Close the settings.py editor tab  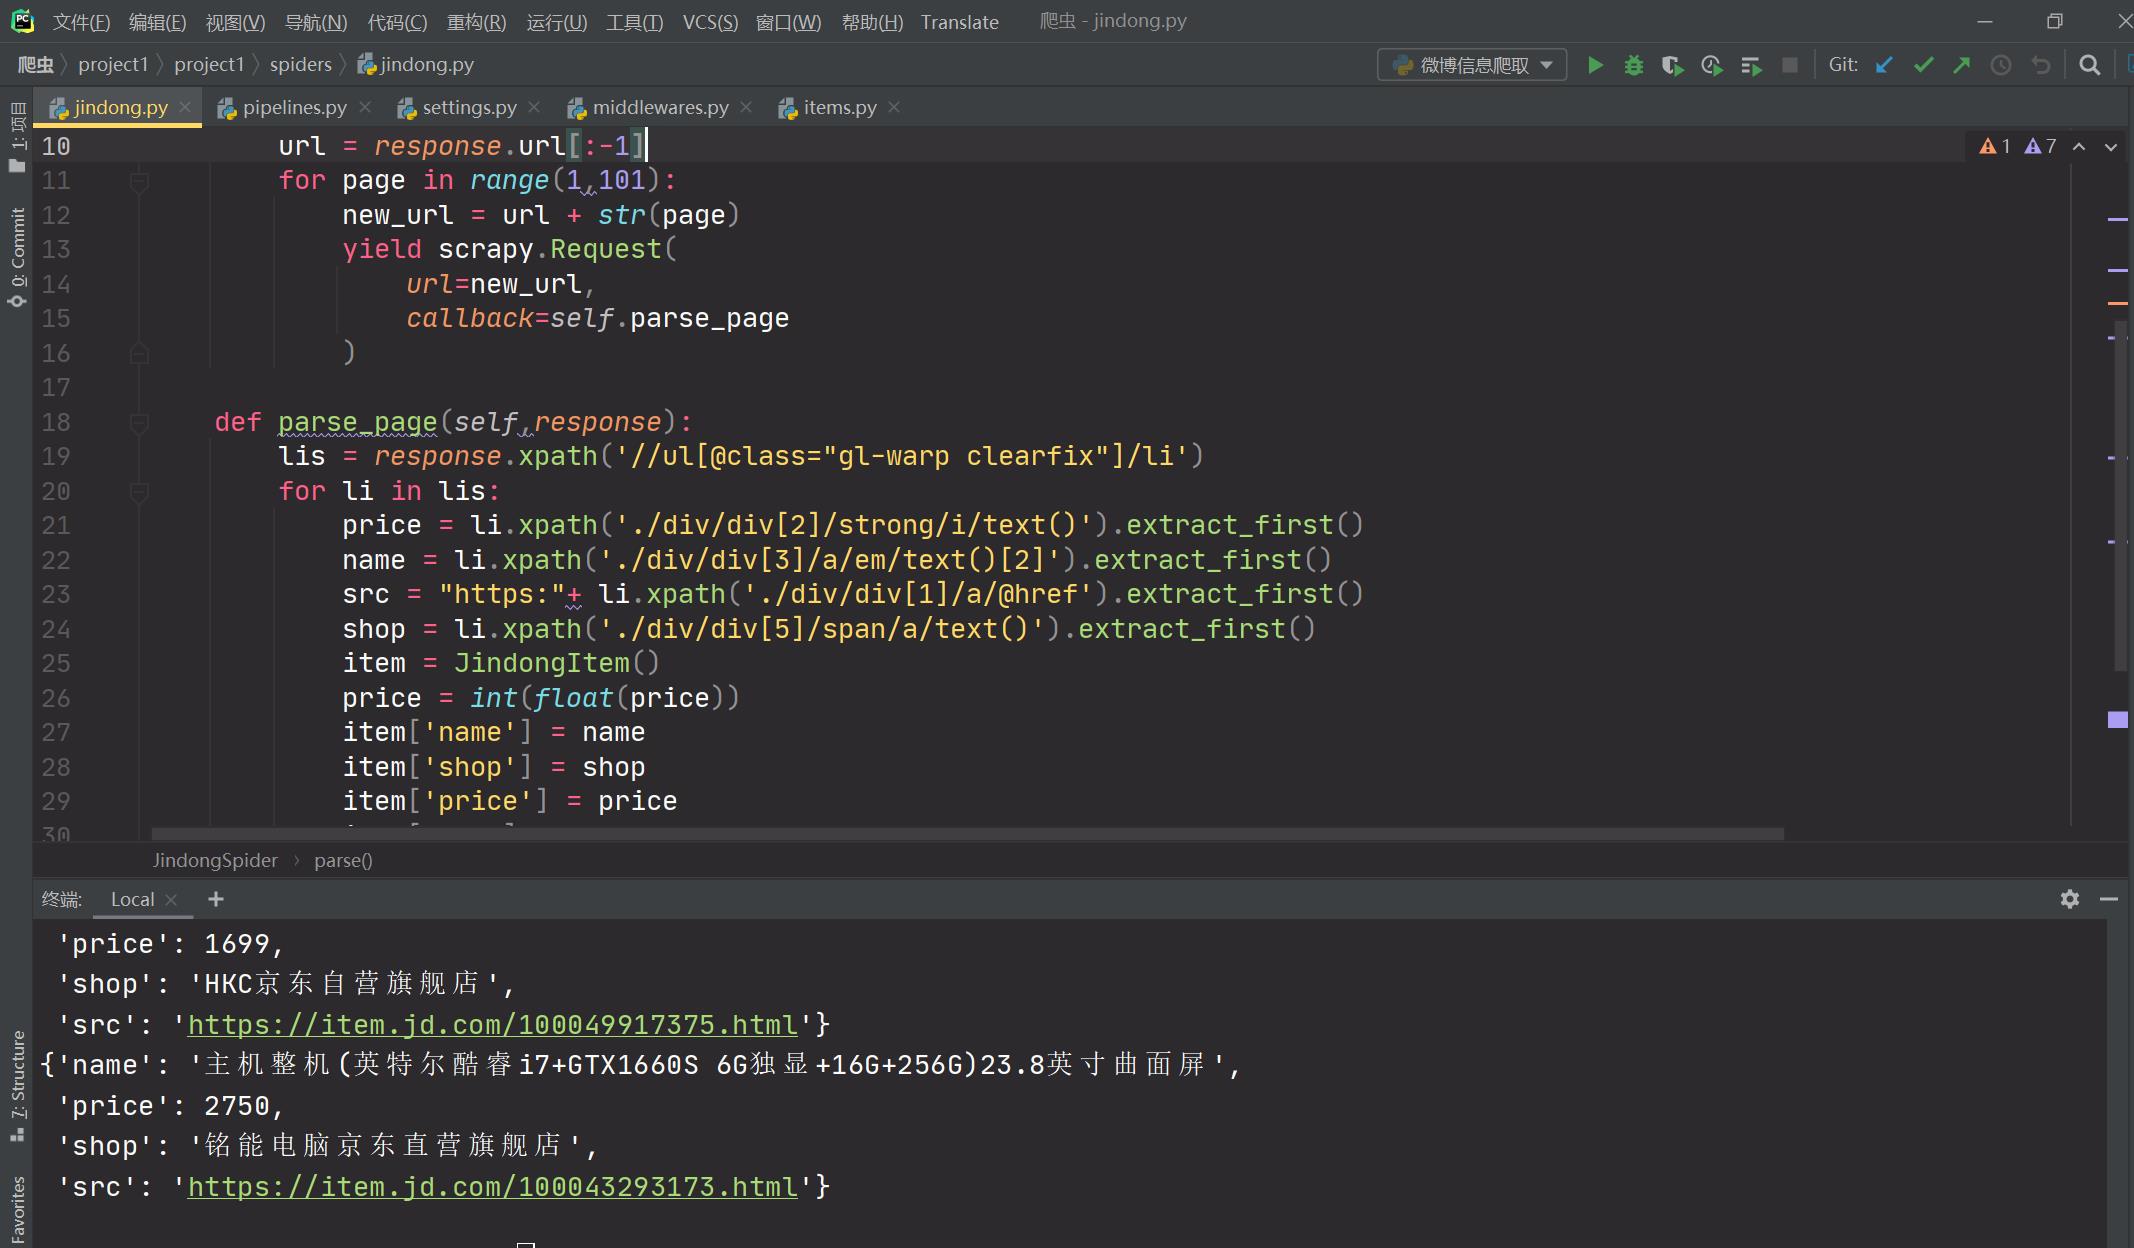534,107
